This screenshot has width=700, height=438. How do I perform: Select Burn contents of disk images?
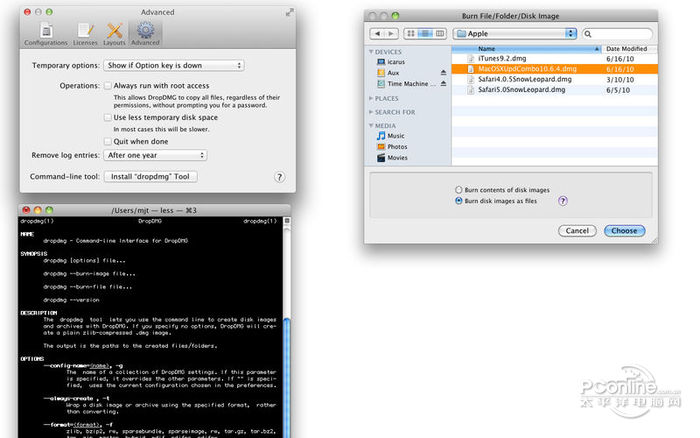[x=458, y=190]
